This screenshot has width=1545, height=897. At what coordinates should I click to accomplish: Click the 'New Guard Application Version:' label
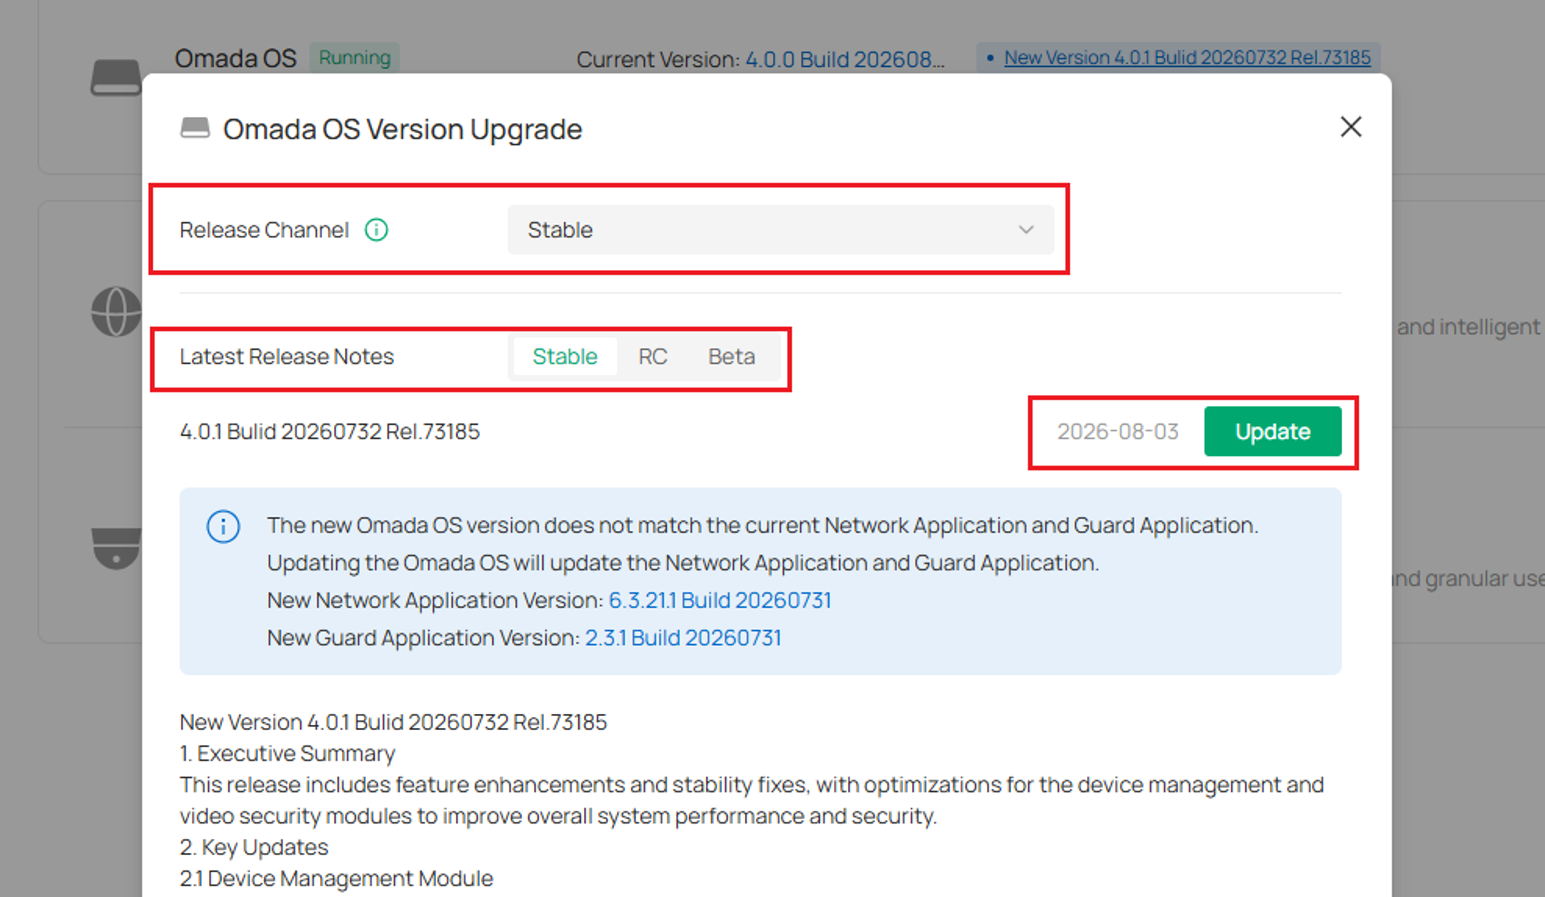coord(423,638)
